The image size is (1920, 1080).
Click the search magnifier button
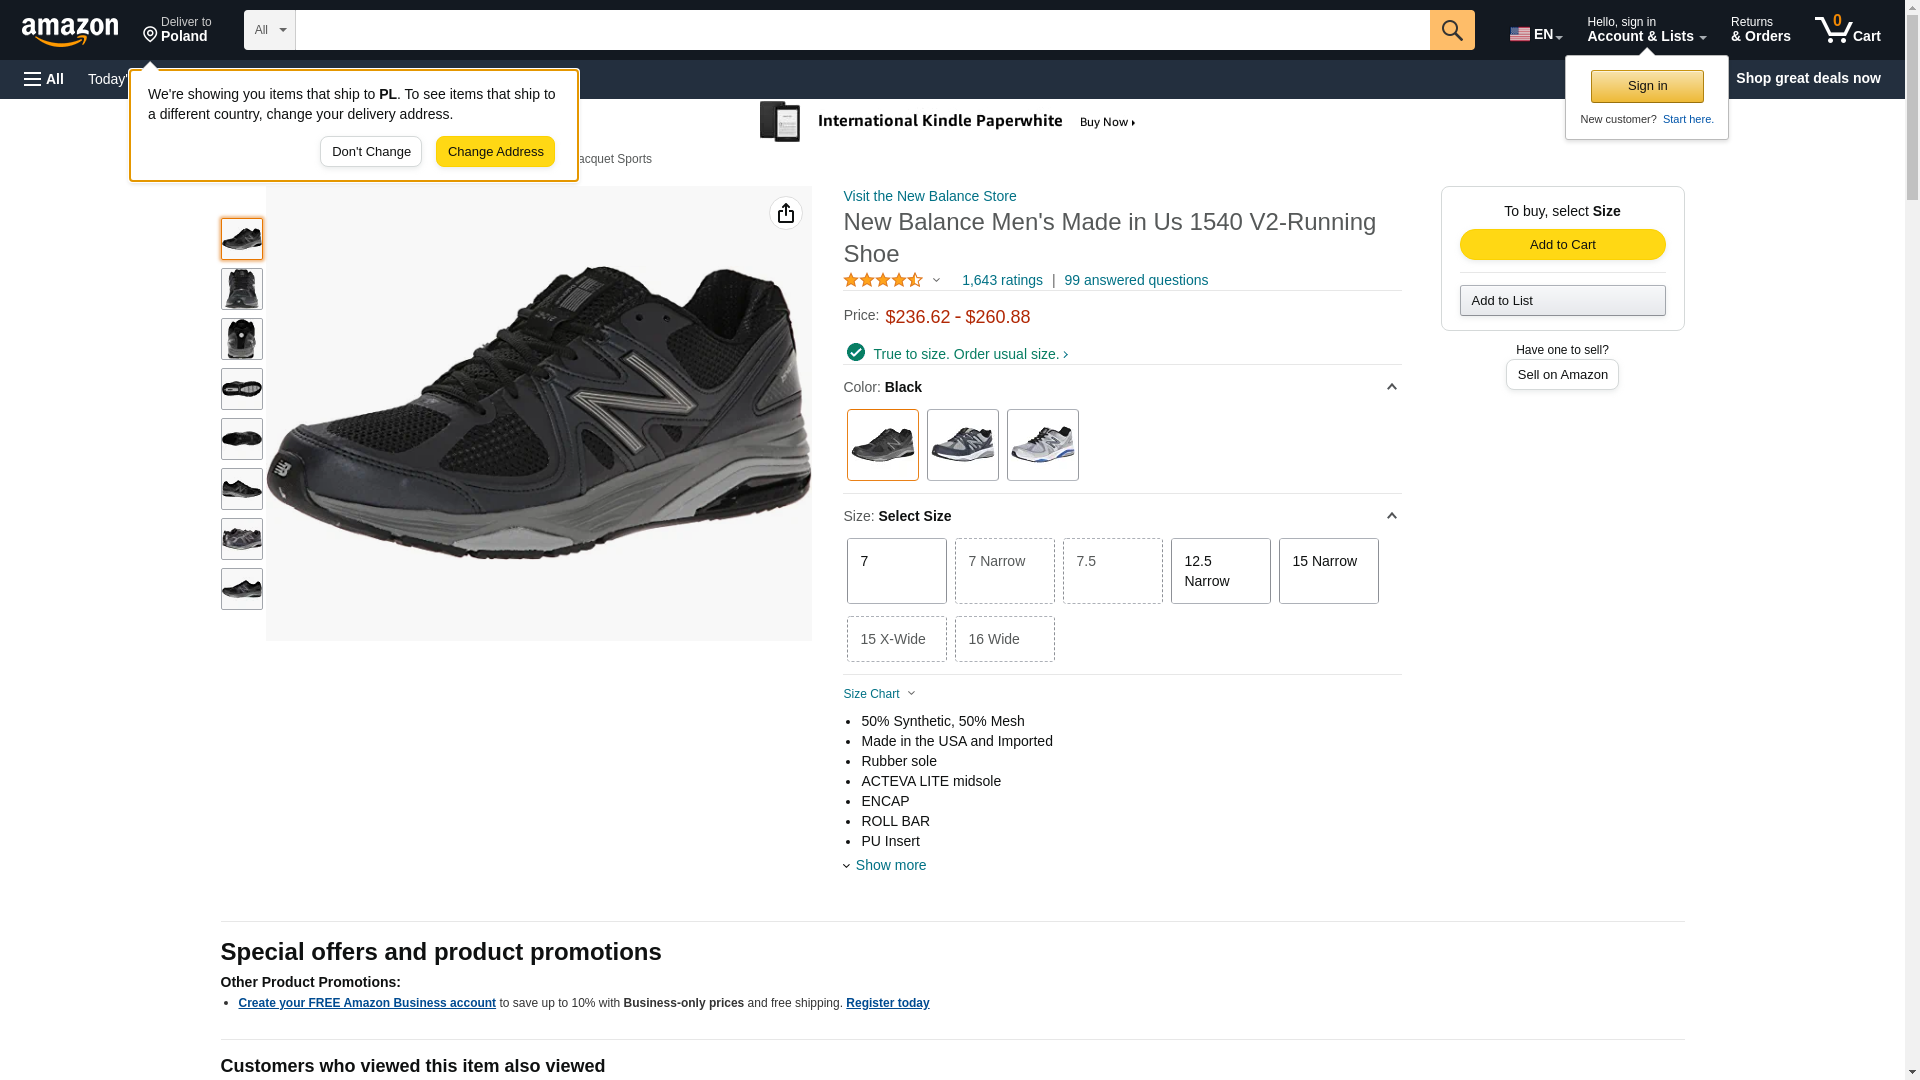click(1451, 30)
